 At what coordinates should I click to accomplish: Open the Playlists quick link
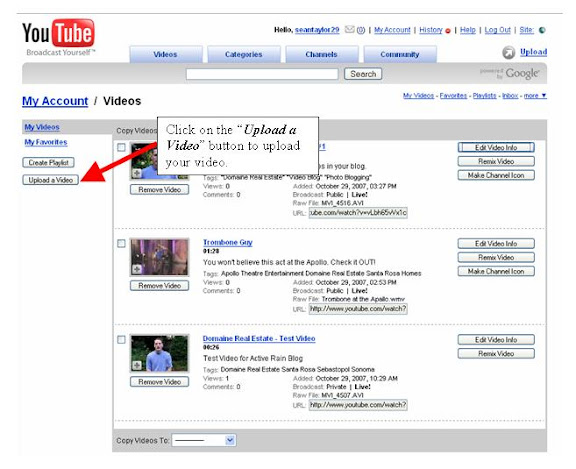click(x=485, y=95)
